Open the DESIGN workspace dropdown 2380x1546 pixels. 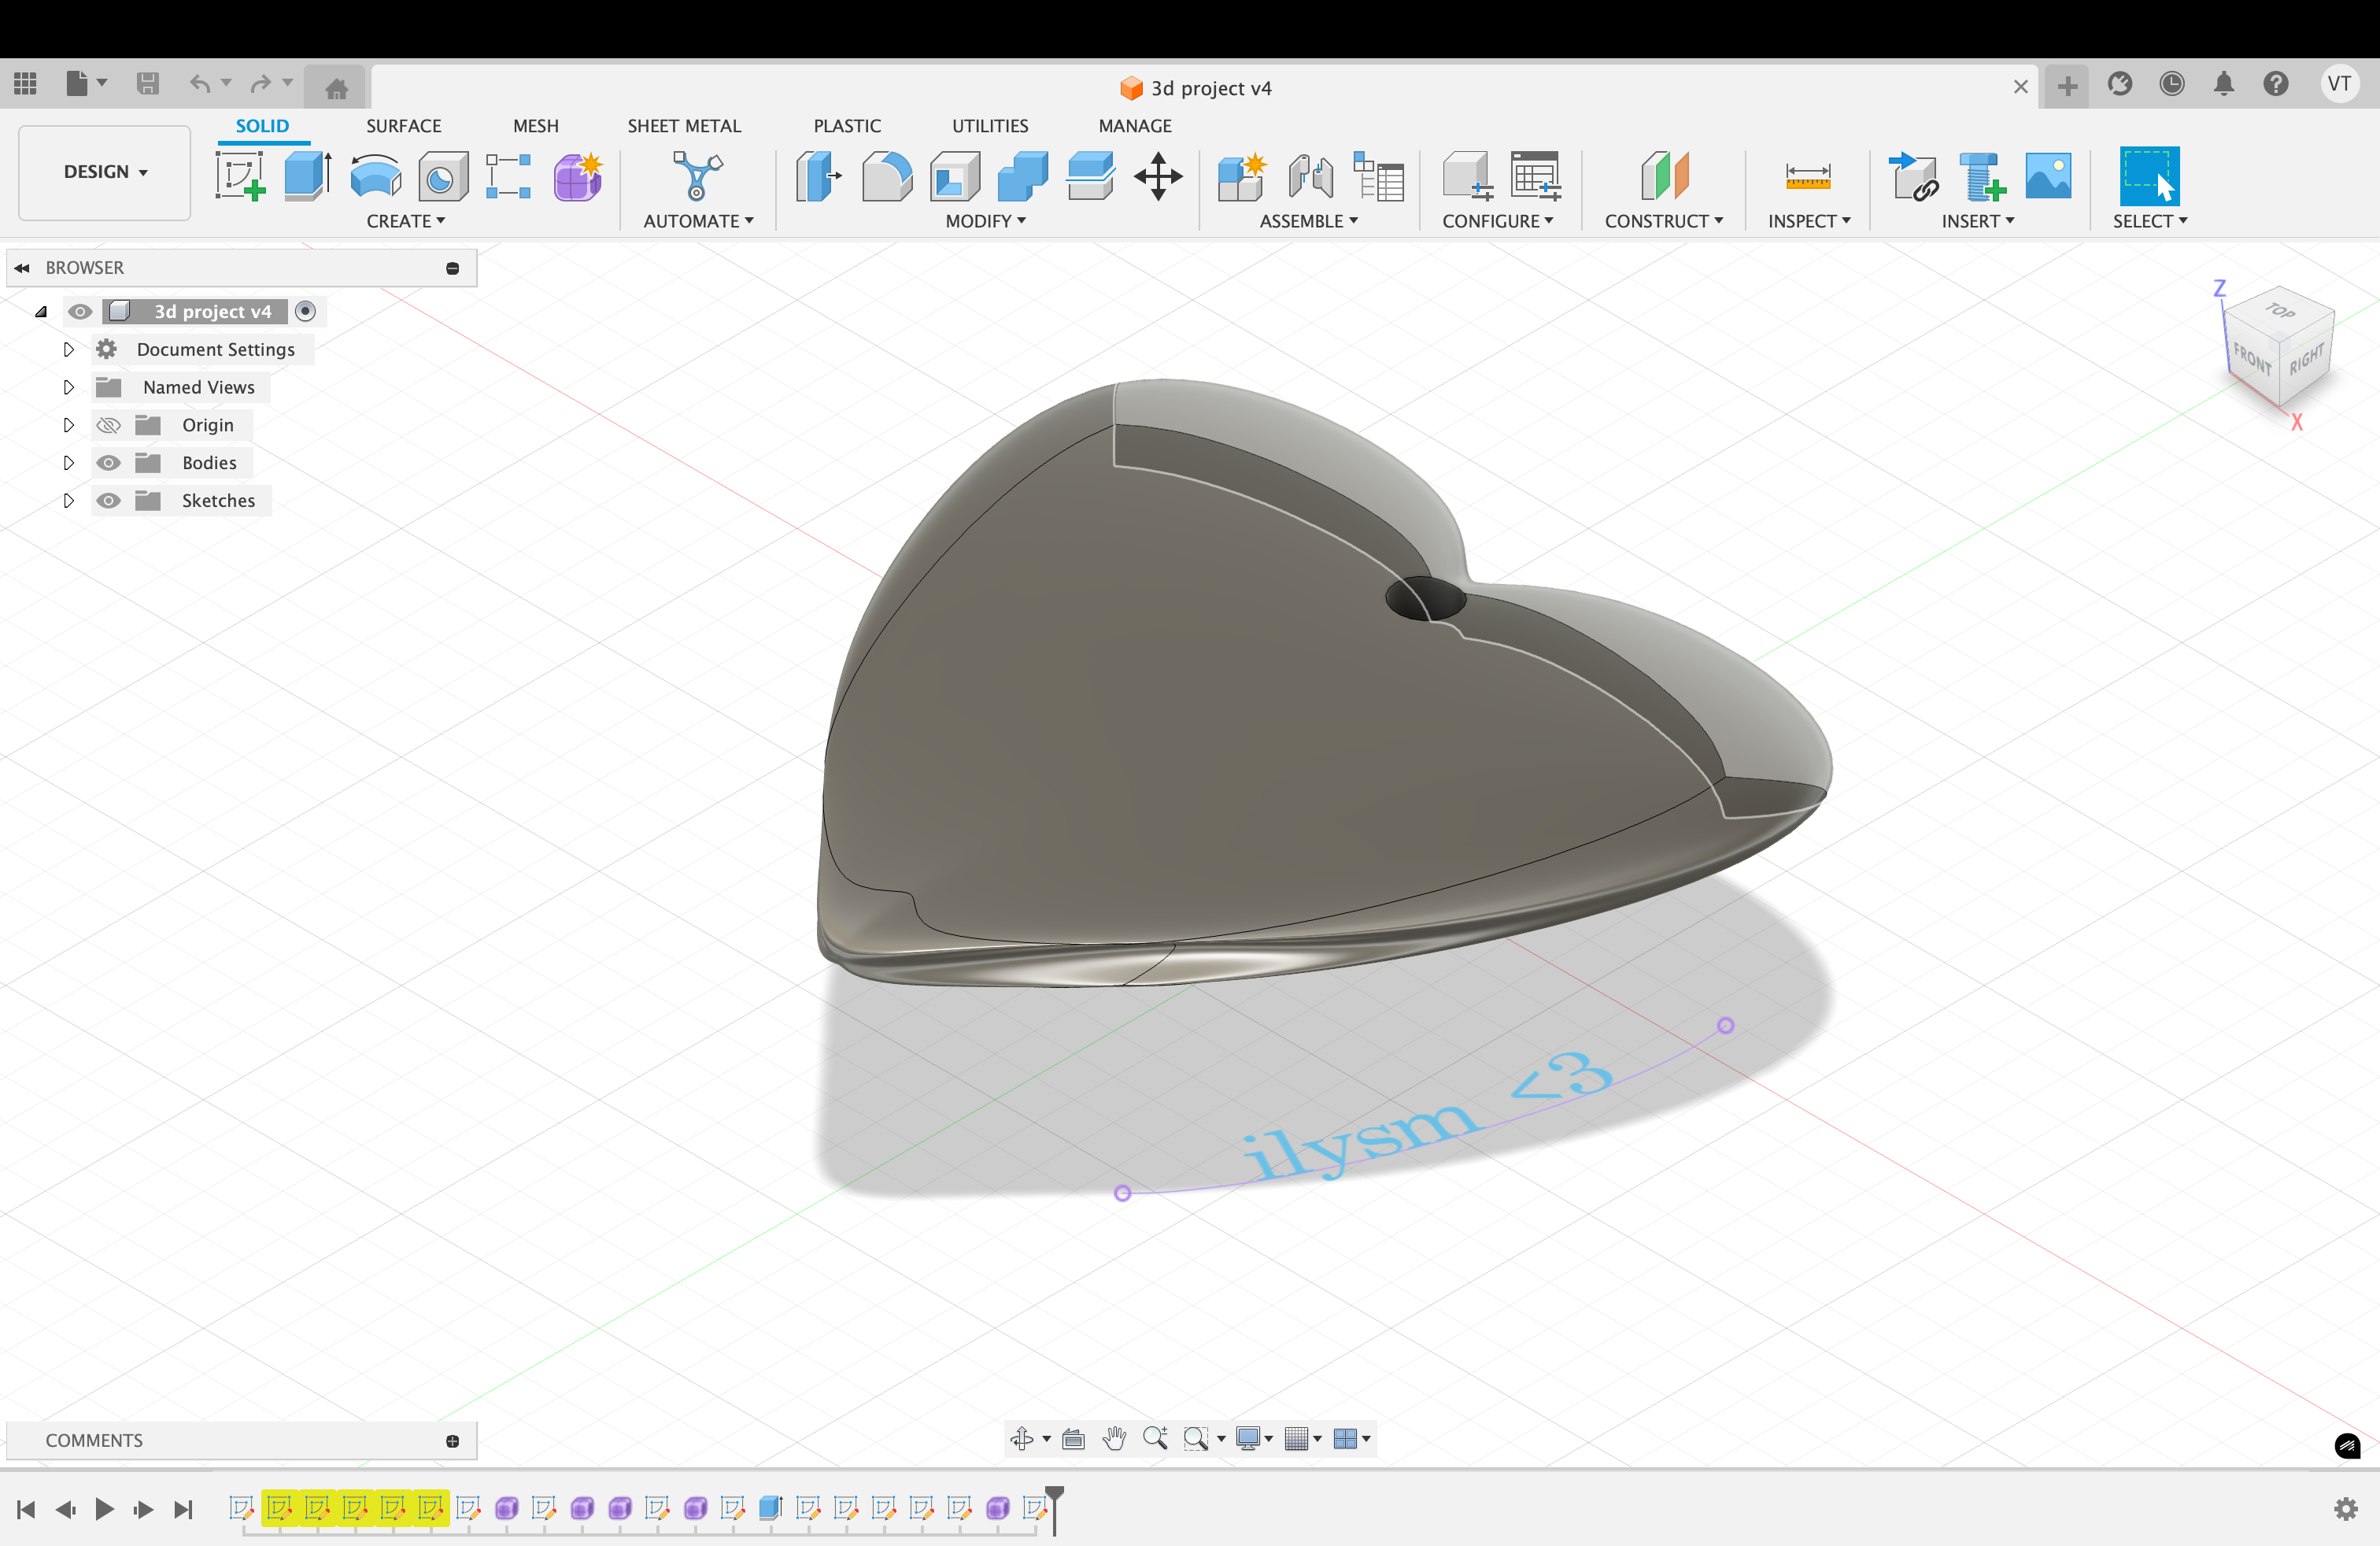point(105,172)
